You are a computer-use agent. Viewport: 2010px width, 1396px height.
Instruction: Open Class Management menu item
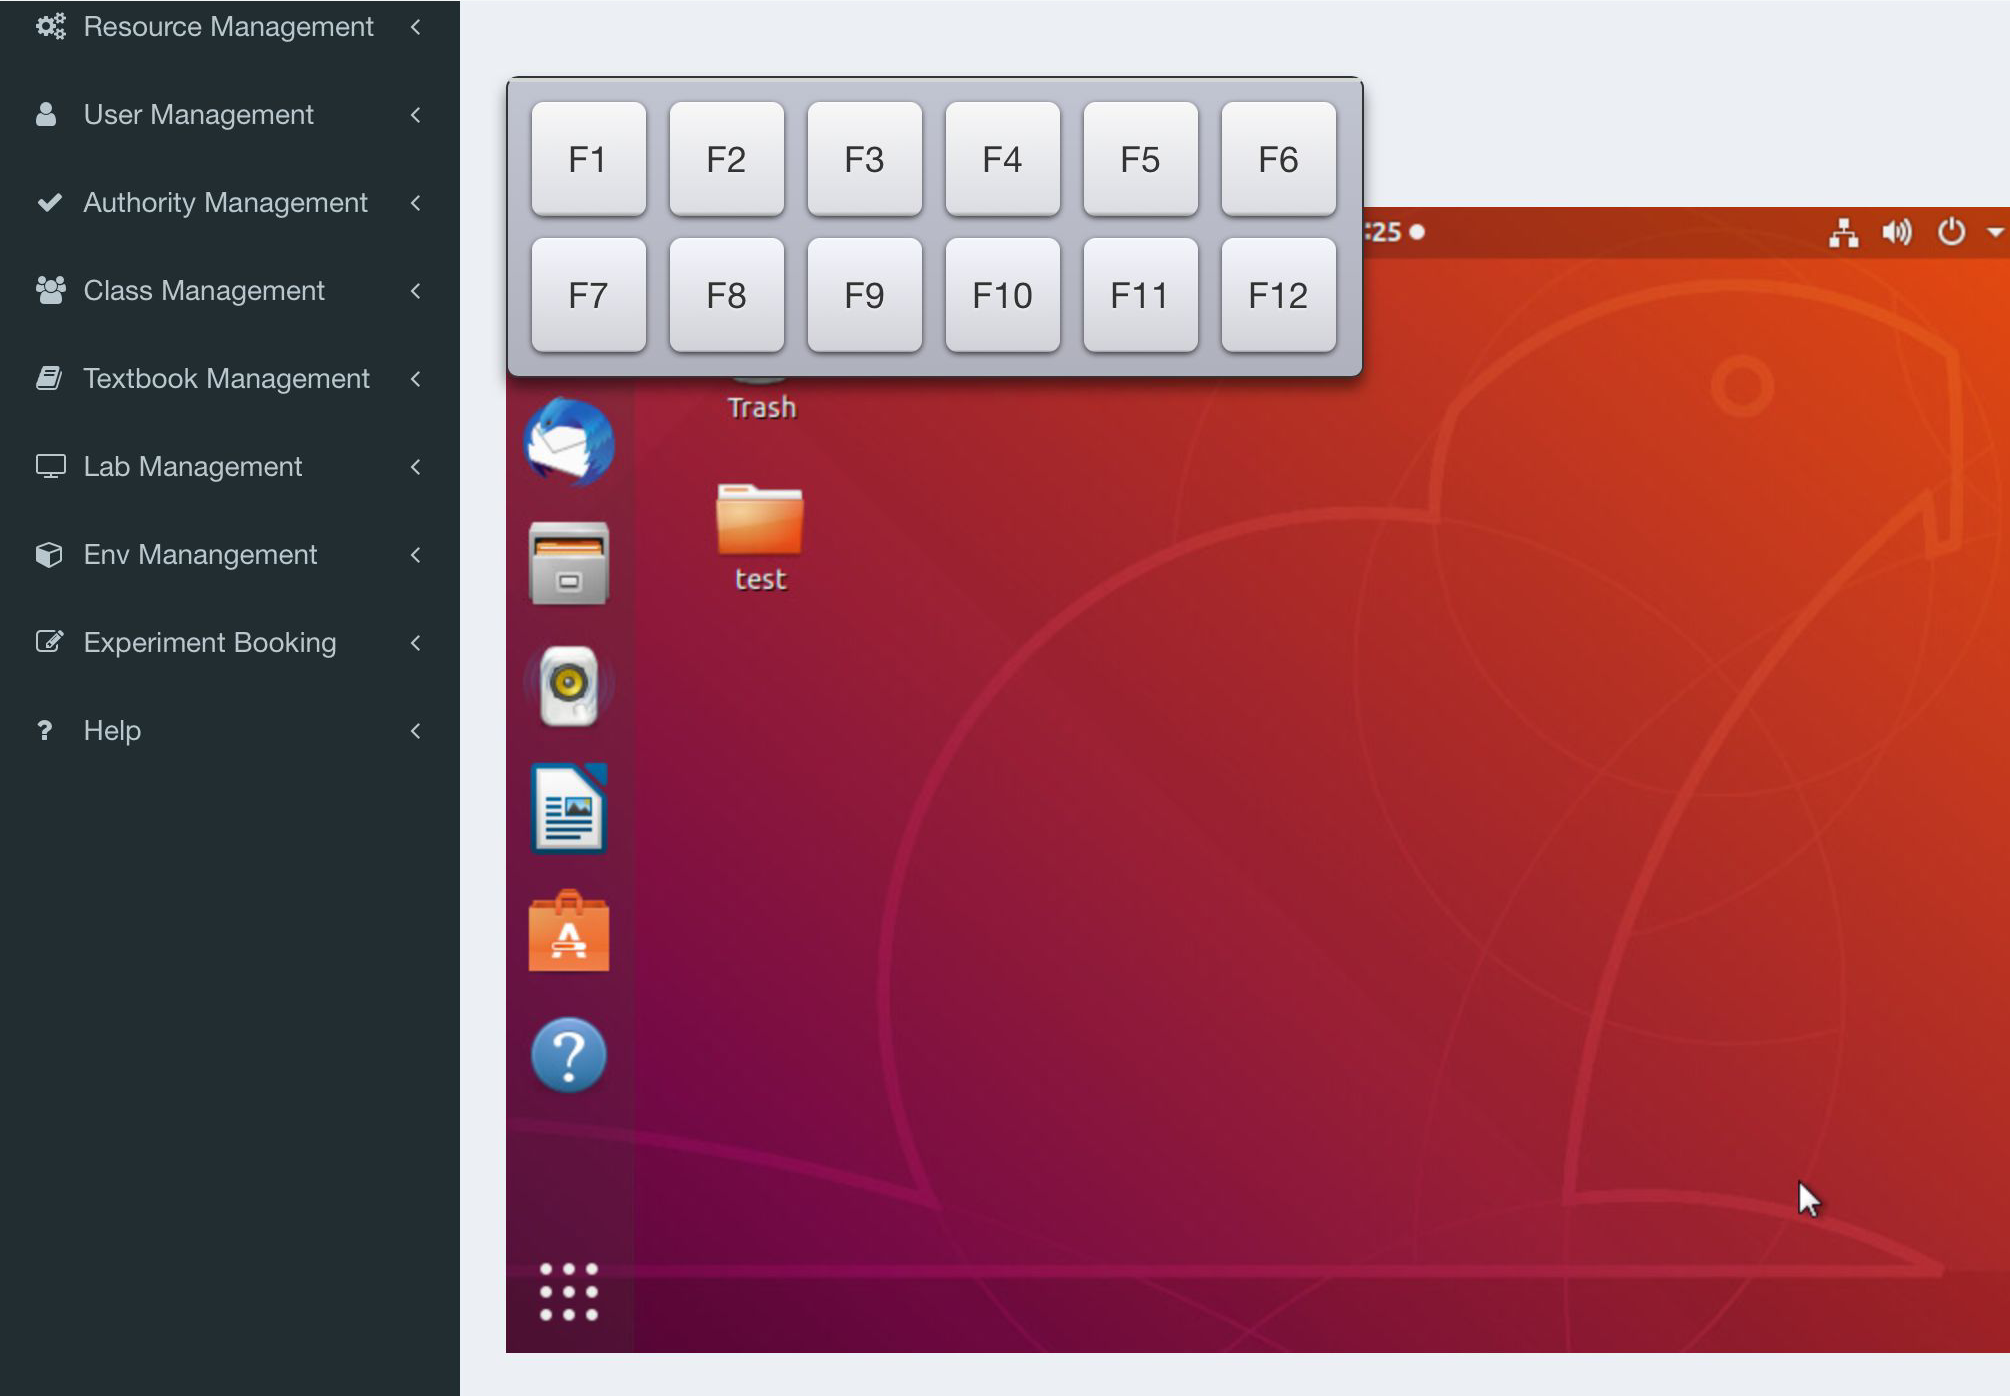pyautogui.click(x=230, y=290)
